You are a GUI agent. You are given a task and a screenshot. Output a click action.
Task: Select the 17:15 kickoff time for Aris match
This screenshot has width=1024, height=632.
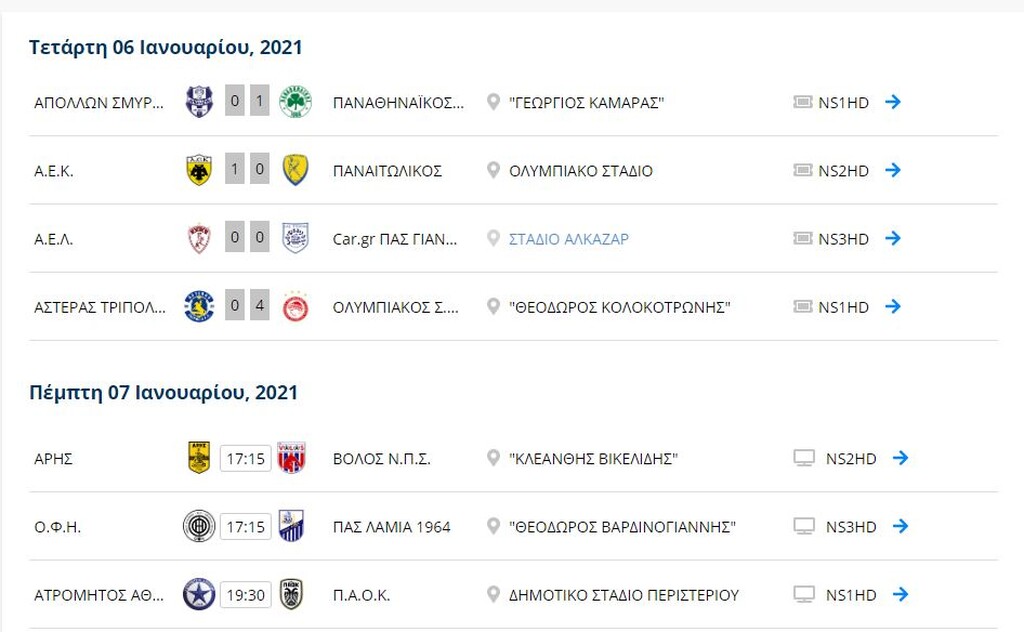click(x=246, y=458)
